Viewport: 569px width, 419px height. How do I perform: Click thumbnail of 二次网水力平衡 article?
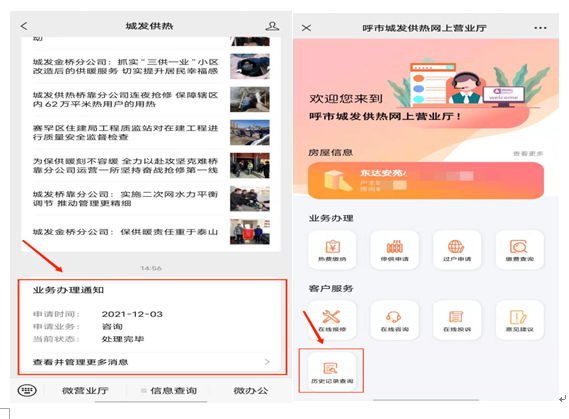coord(250,198)
